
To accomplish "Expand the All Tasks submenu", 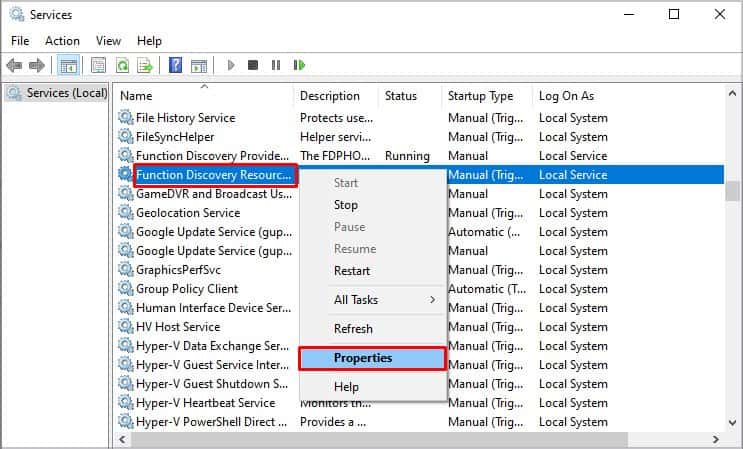I will tap(373, 300).
